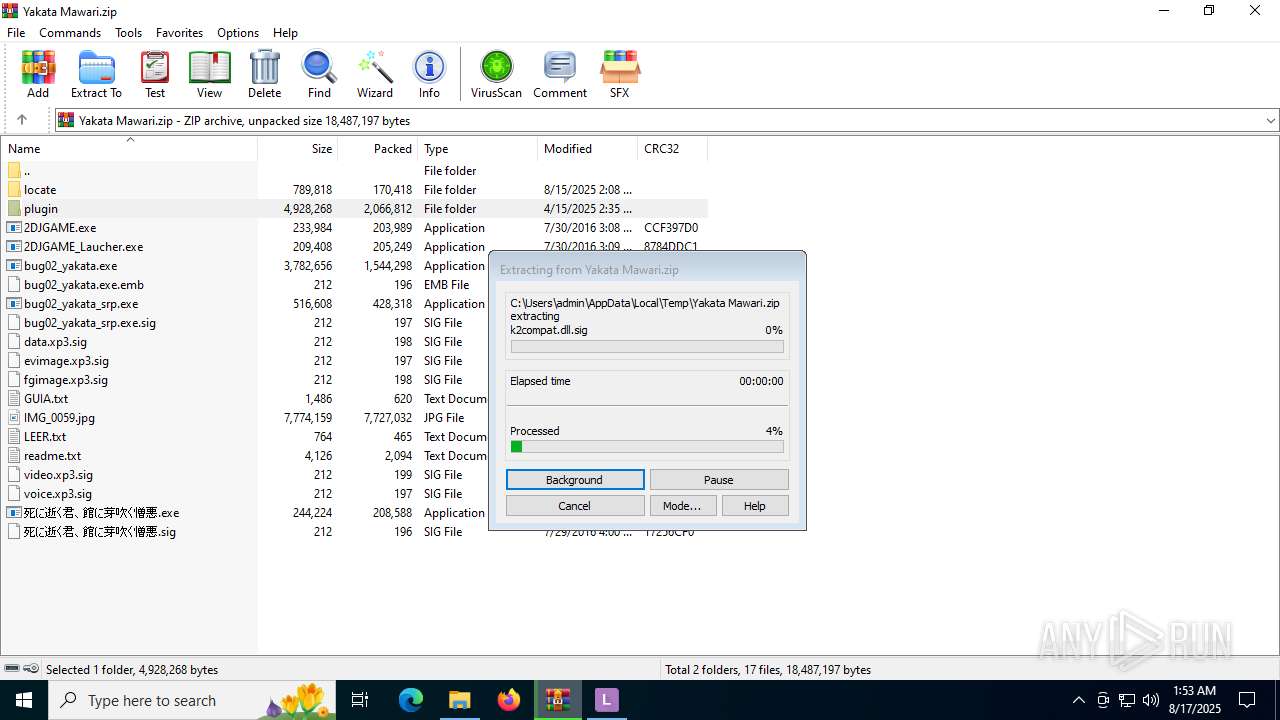Click the Test archive icon
The height and width of the screenshot is (720, 1280).
(155, 75)
